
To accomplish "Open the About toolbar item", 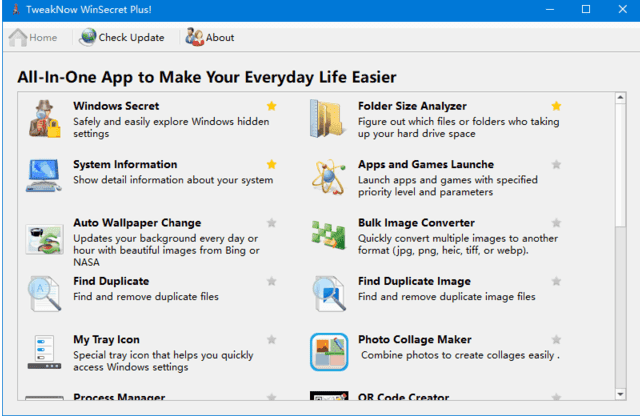I will (210, 38).
